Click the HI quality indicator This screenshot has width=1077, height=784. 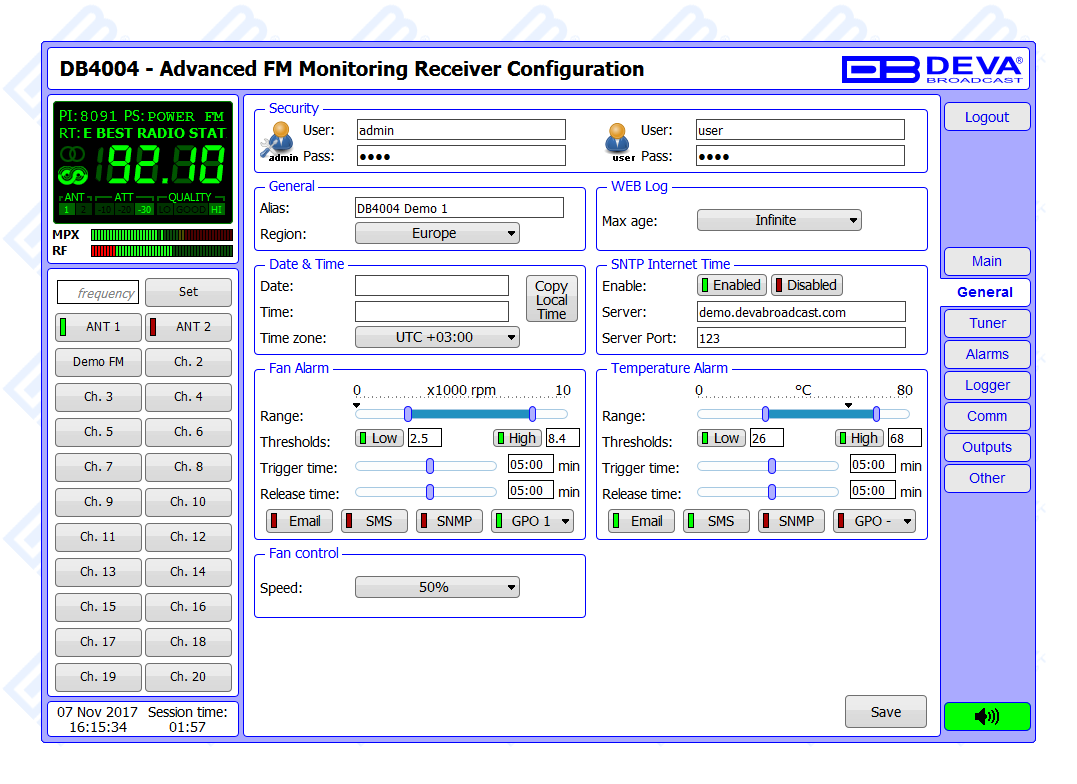pyautogui.click(x=217, y=209)
